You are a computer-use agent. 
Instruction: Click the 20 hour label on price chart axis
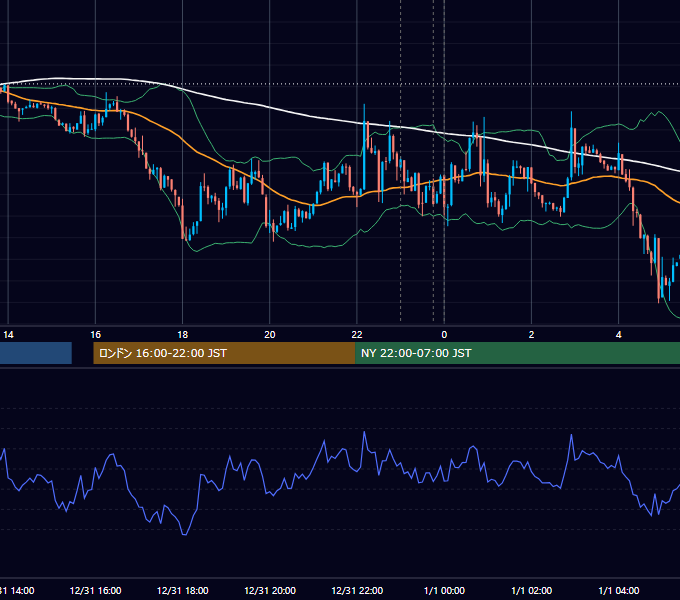270,335
